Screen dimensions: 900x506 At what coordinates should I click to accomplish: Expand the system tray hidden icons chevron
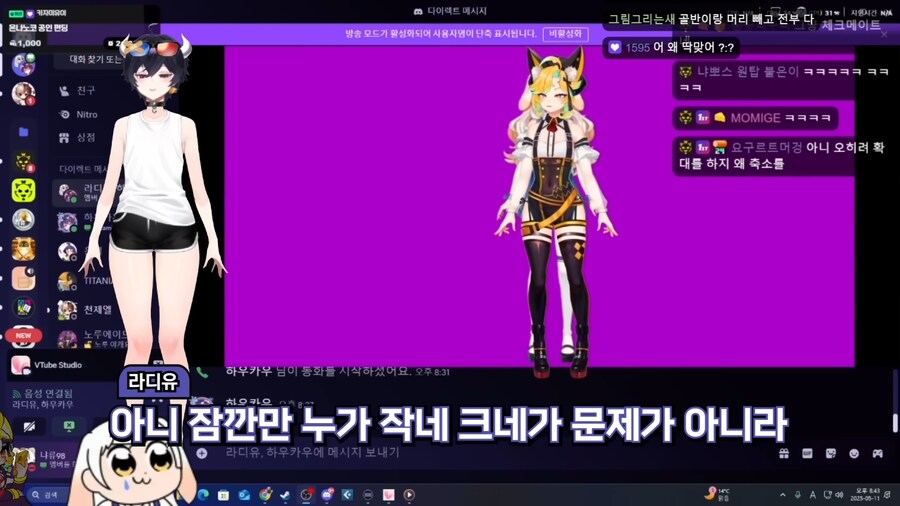(782, 495)
